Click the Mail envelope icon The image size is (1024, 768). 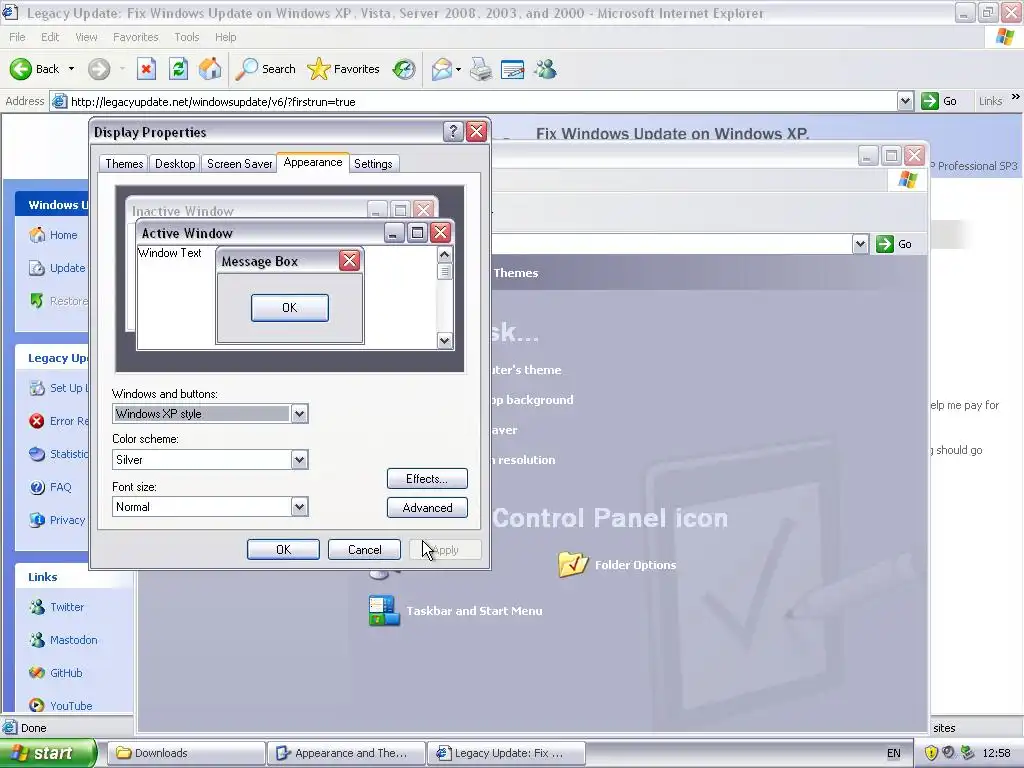441,69
